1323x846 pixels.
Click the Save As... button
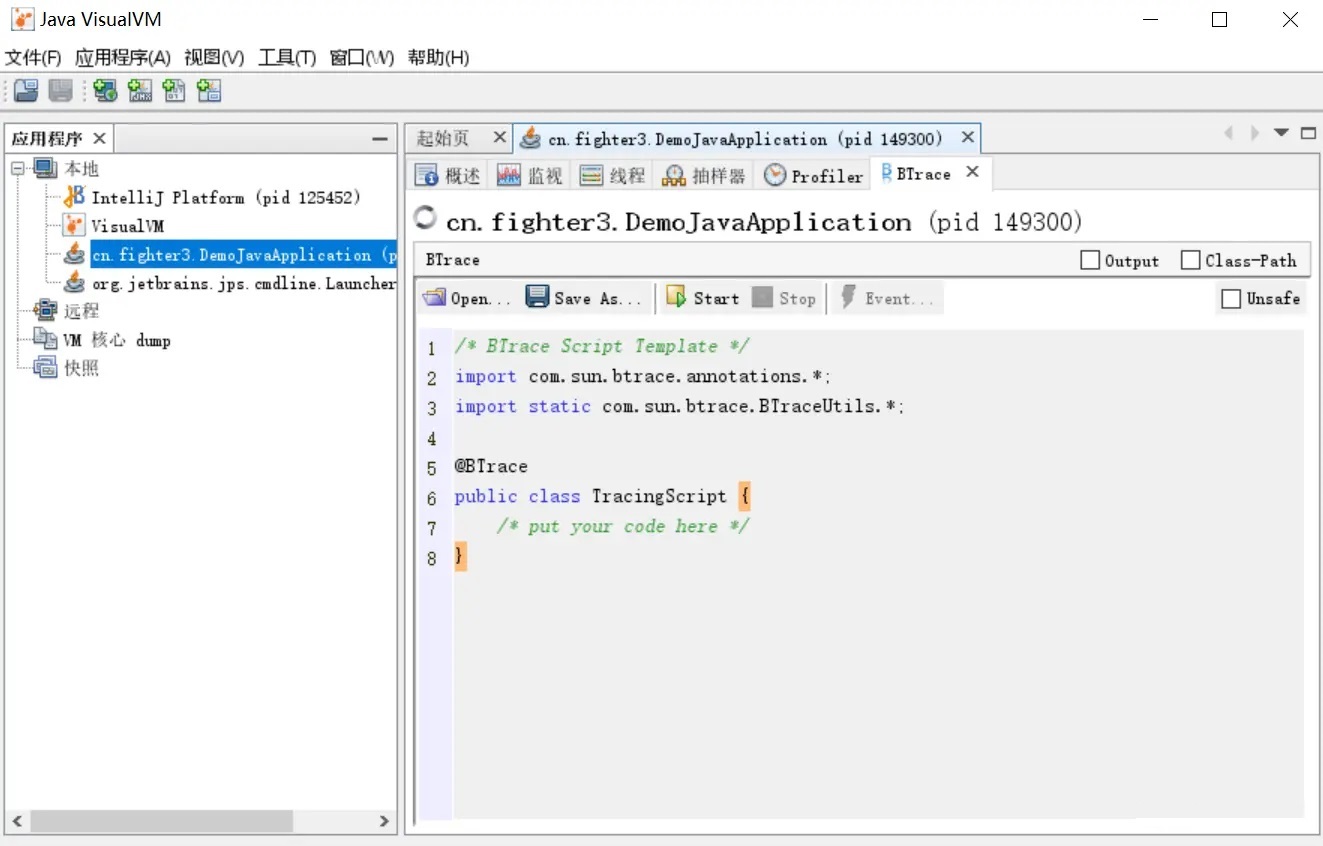click(584, 298)
